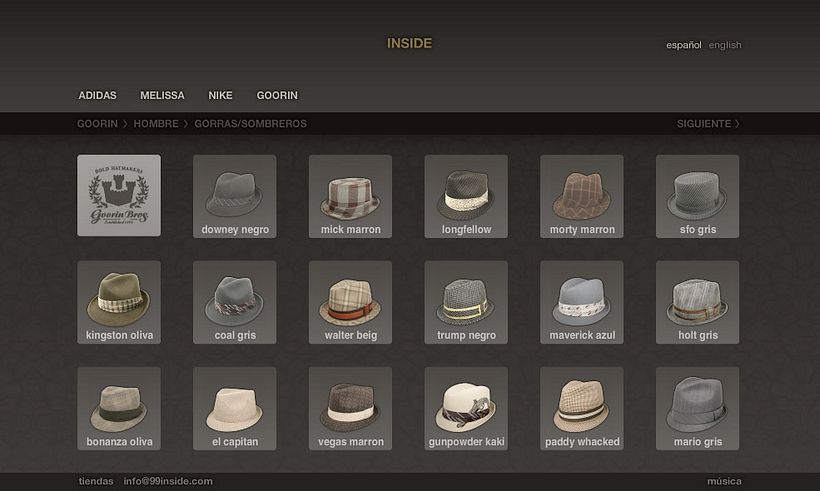The image size is (820, 491).
Task: View the bonanza oliva hat
Action: [x=119, y=408]
